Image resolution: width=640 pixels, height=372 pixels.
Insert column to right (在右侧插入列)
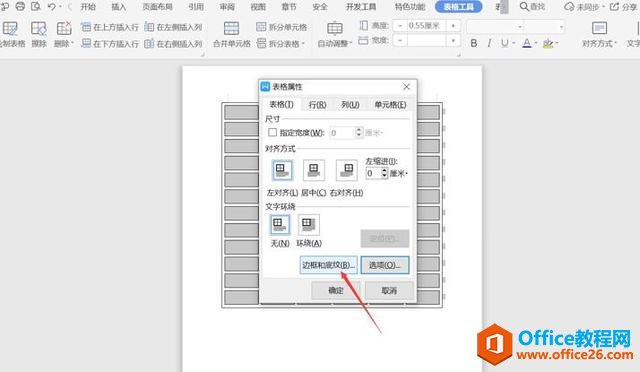click(x=173, y=43)
